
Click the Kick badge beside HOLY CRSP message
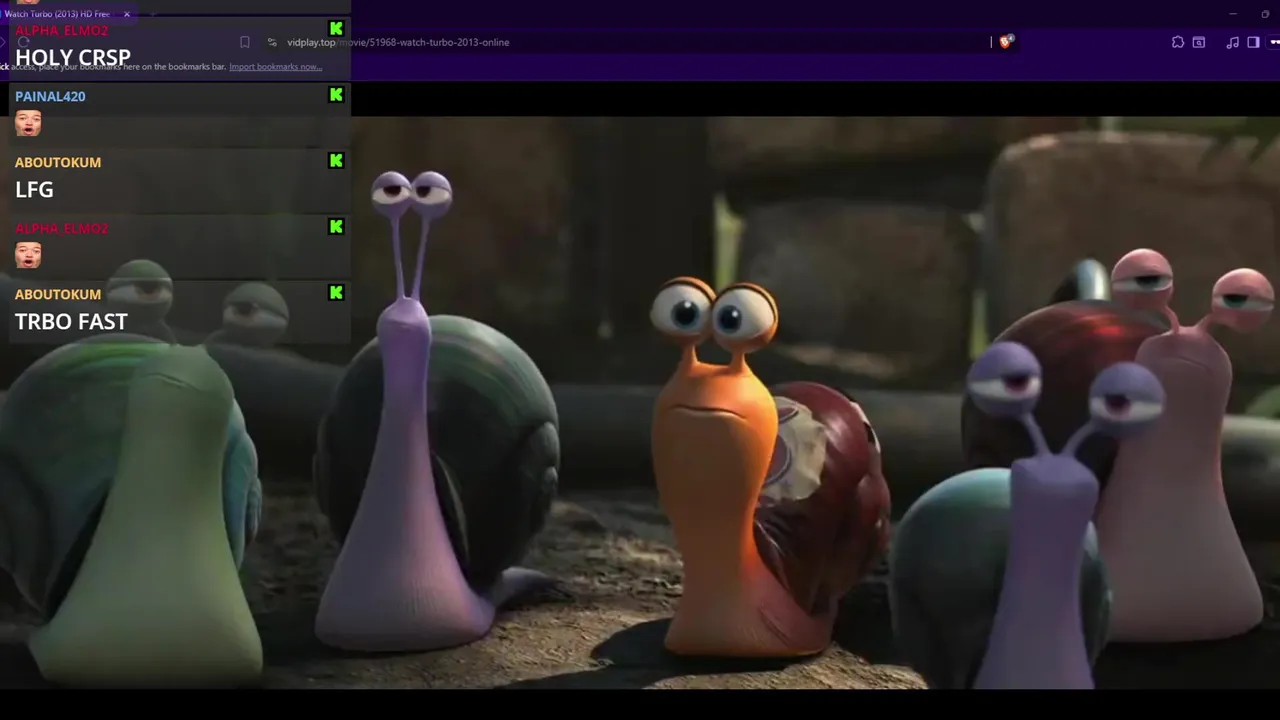336,29
